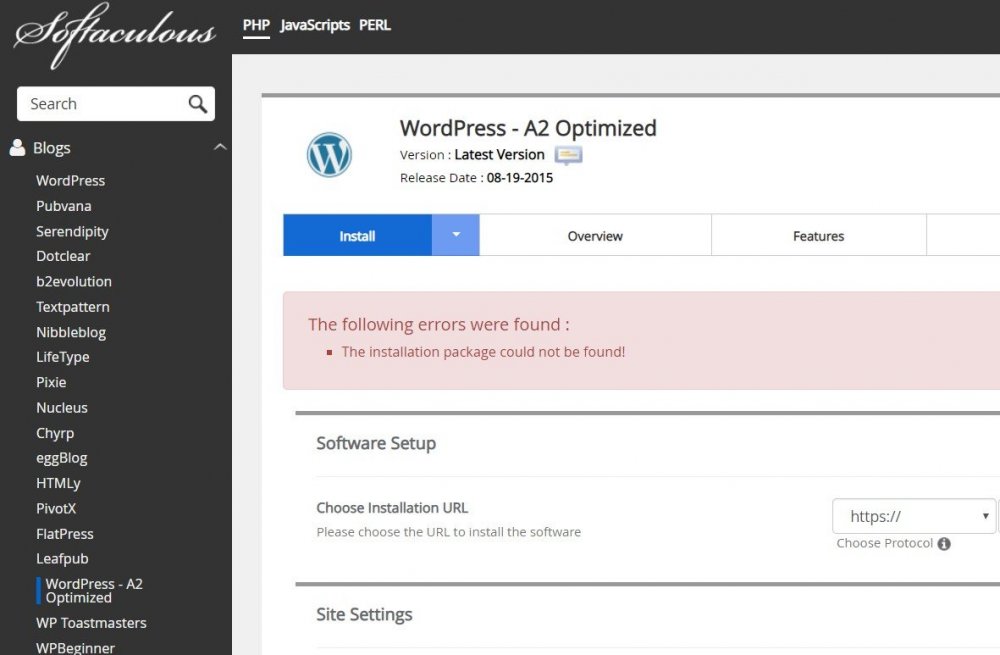
Task: Open the Install button dropdown arrow
Action: pos(456,235)
